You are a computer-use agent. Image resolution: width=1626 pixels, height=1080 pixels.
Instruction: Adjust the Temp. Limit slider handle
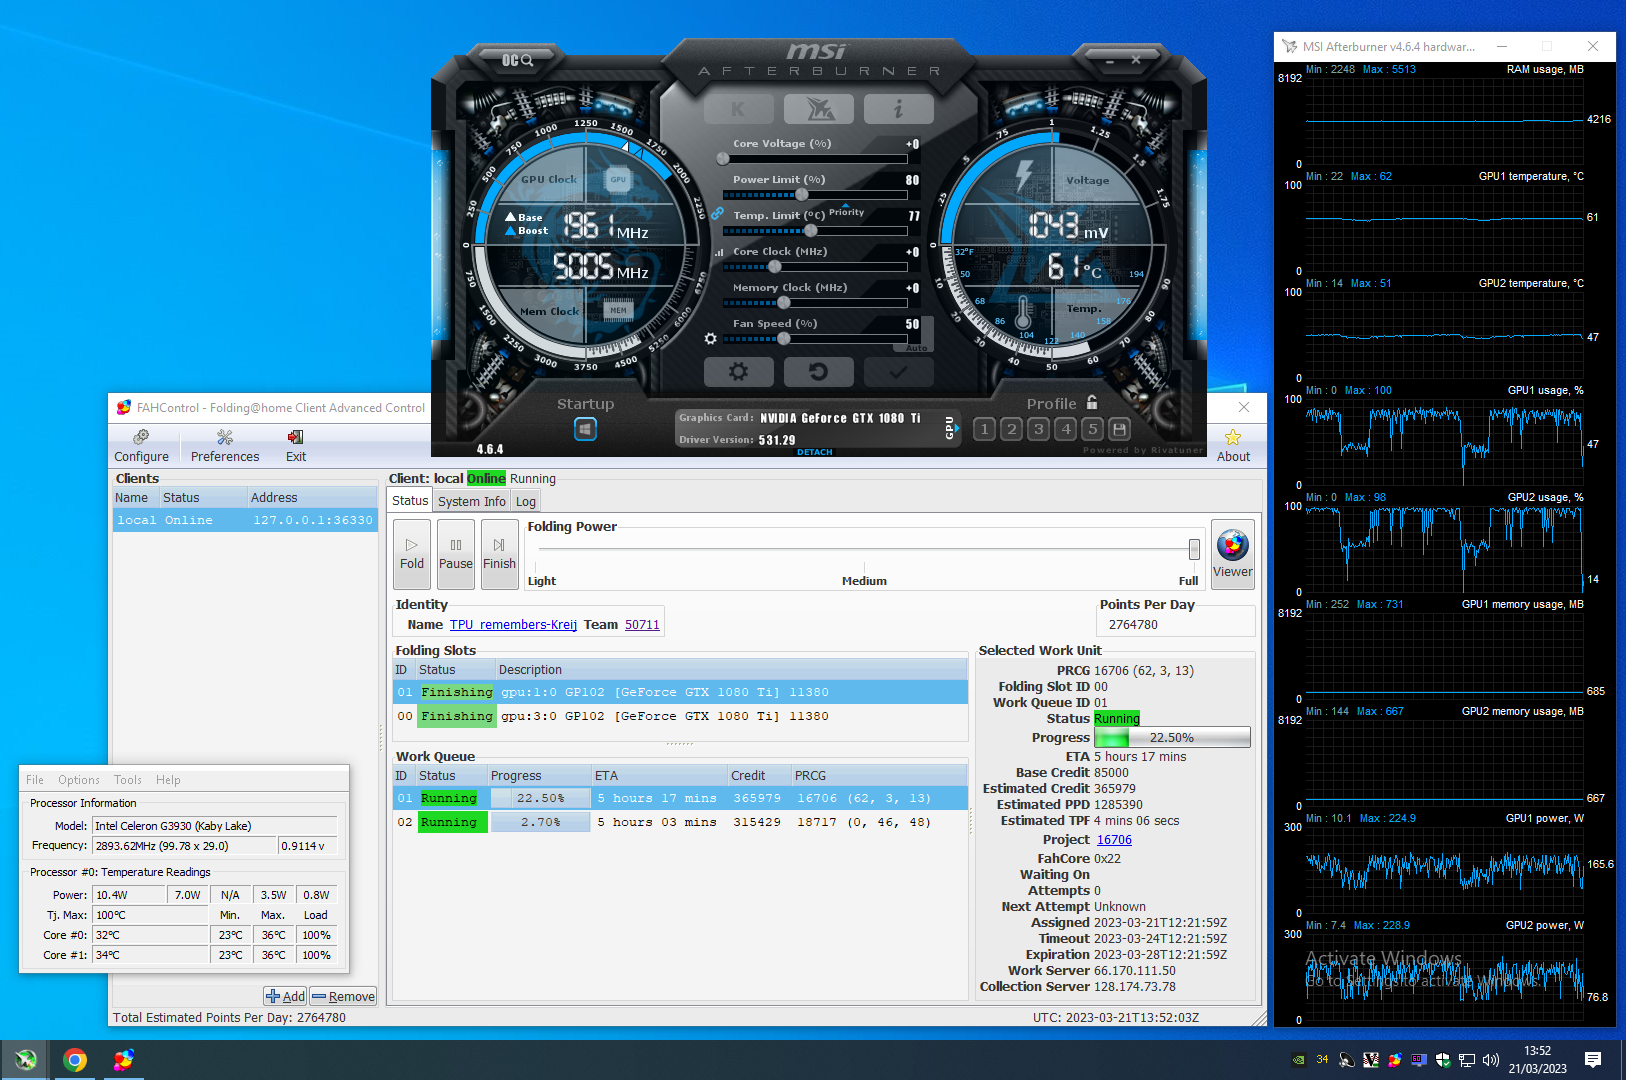(810, 230)
